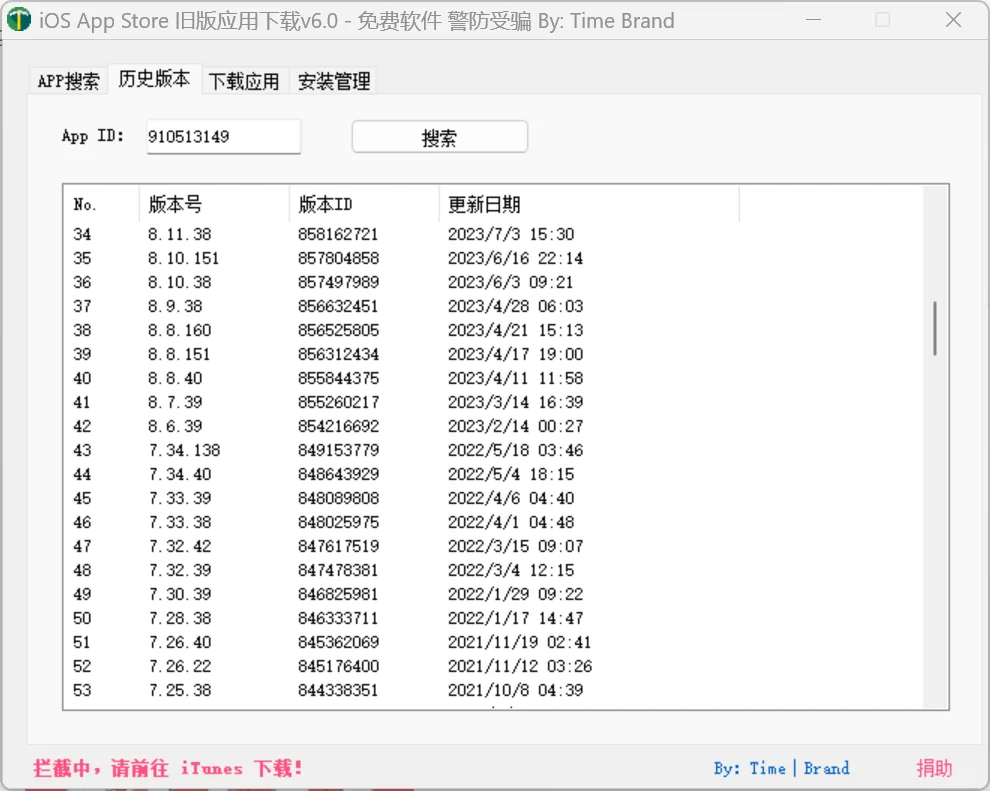The height and width of the screenshot is (791, 990).
Task: Switch to the 安装管理 tab
Action: [x=333, y=81]
